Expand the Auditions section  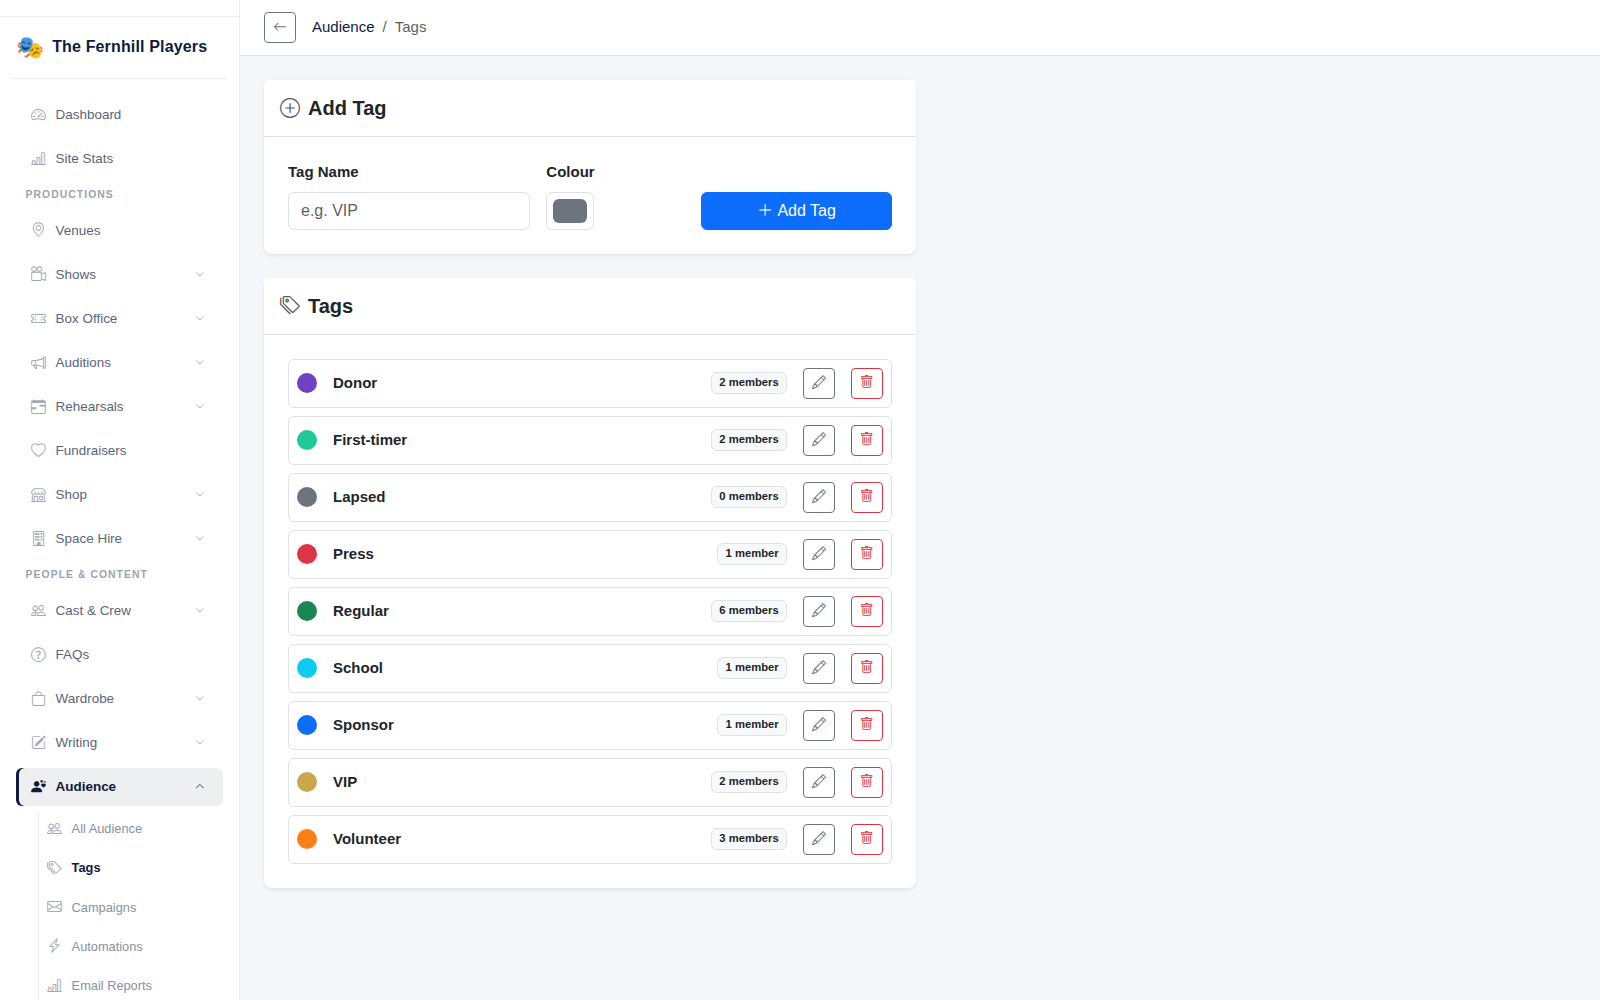pos(119,363)
